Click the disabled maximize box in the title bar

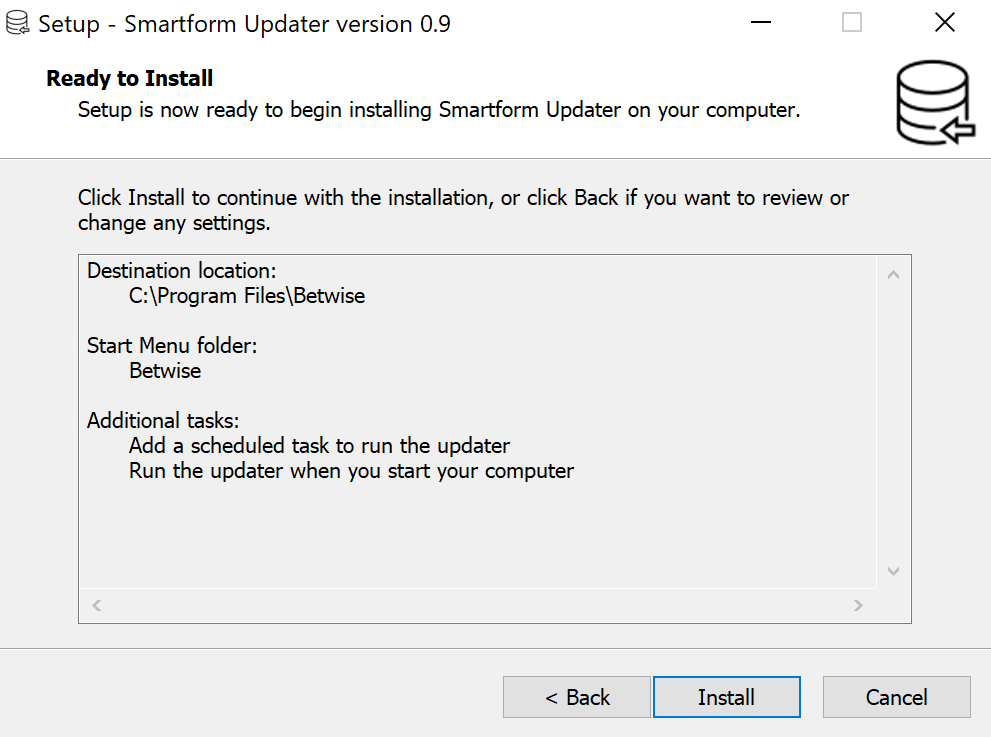(852, 23)
